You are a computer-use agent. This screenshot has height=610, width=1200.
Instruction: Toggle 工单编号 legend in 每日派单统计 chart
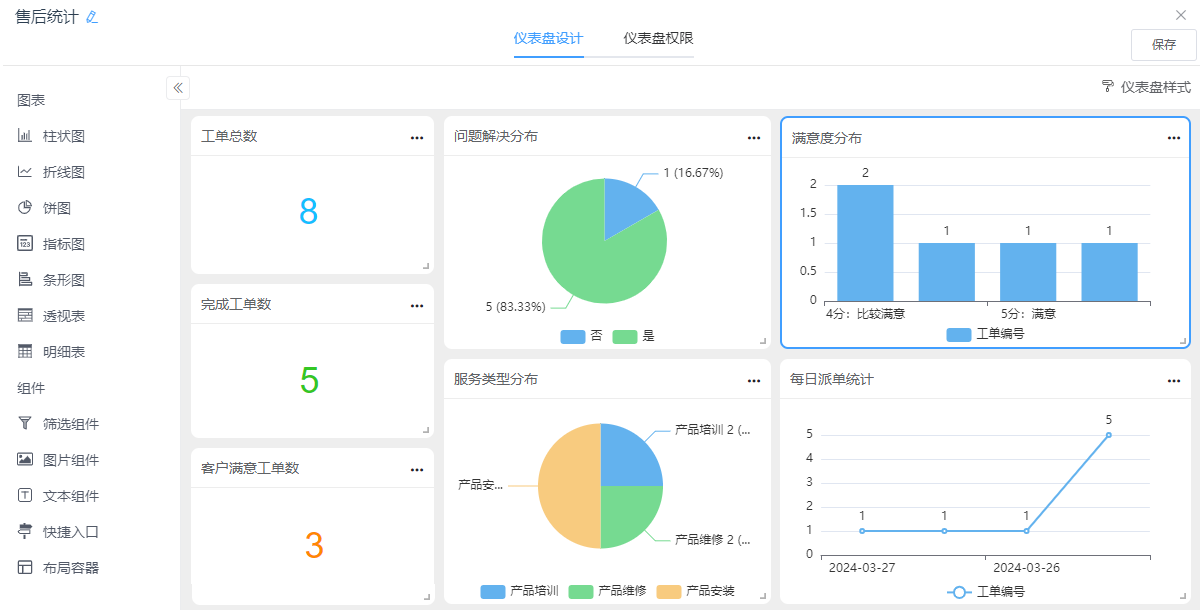click(985, 592)
